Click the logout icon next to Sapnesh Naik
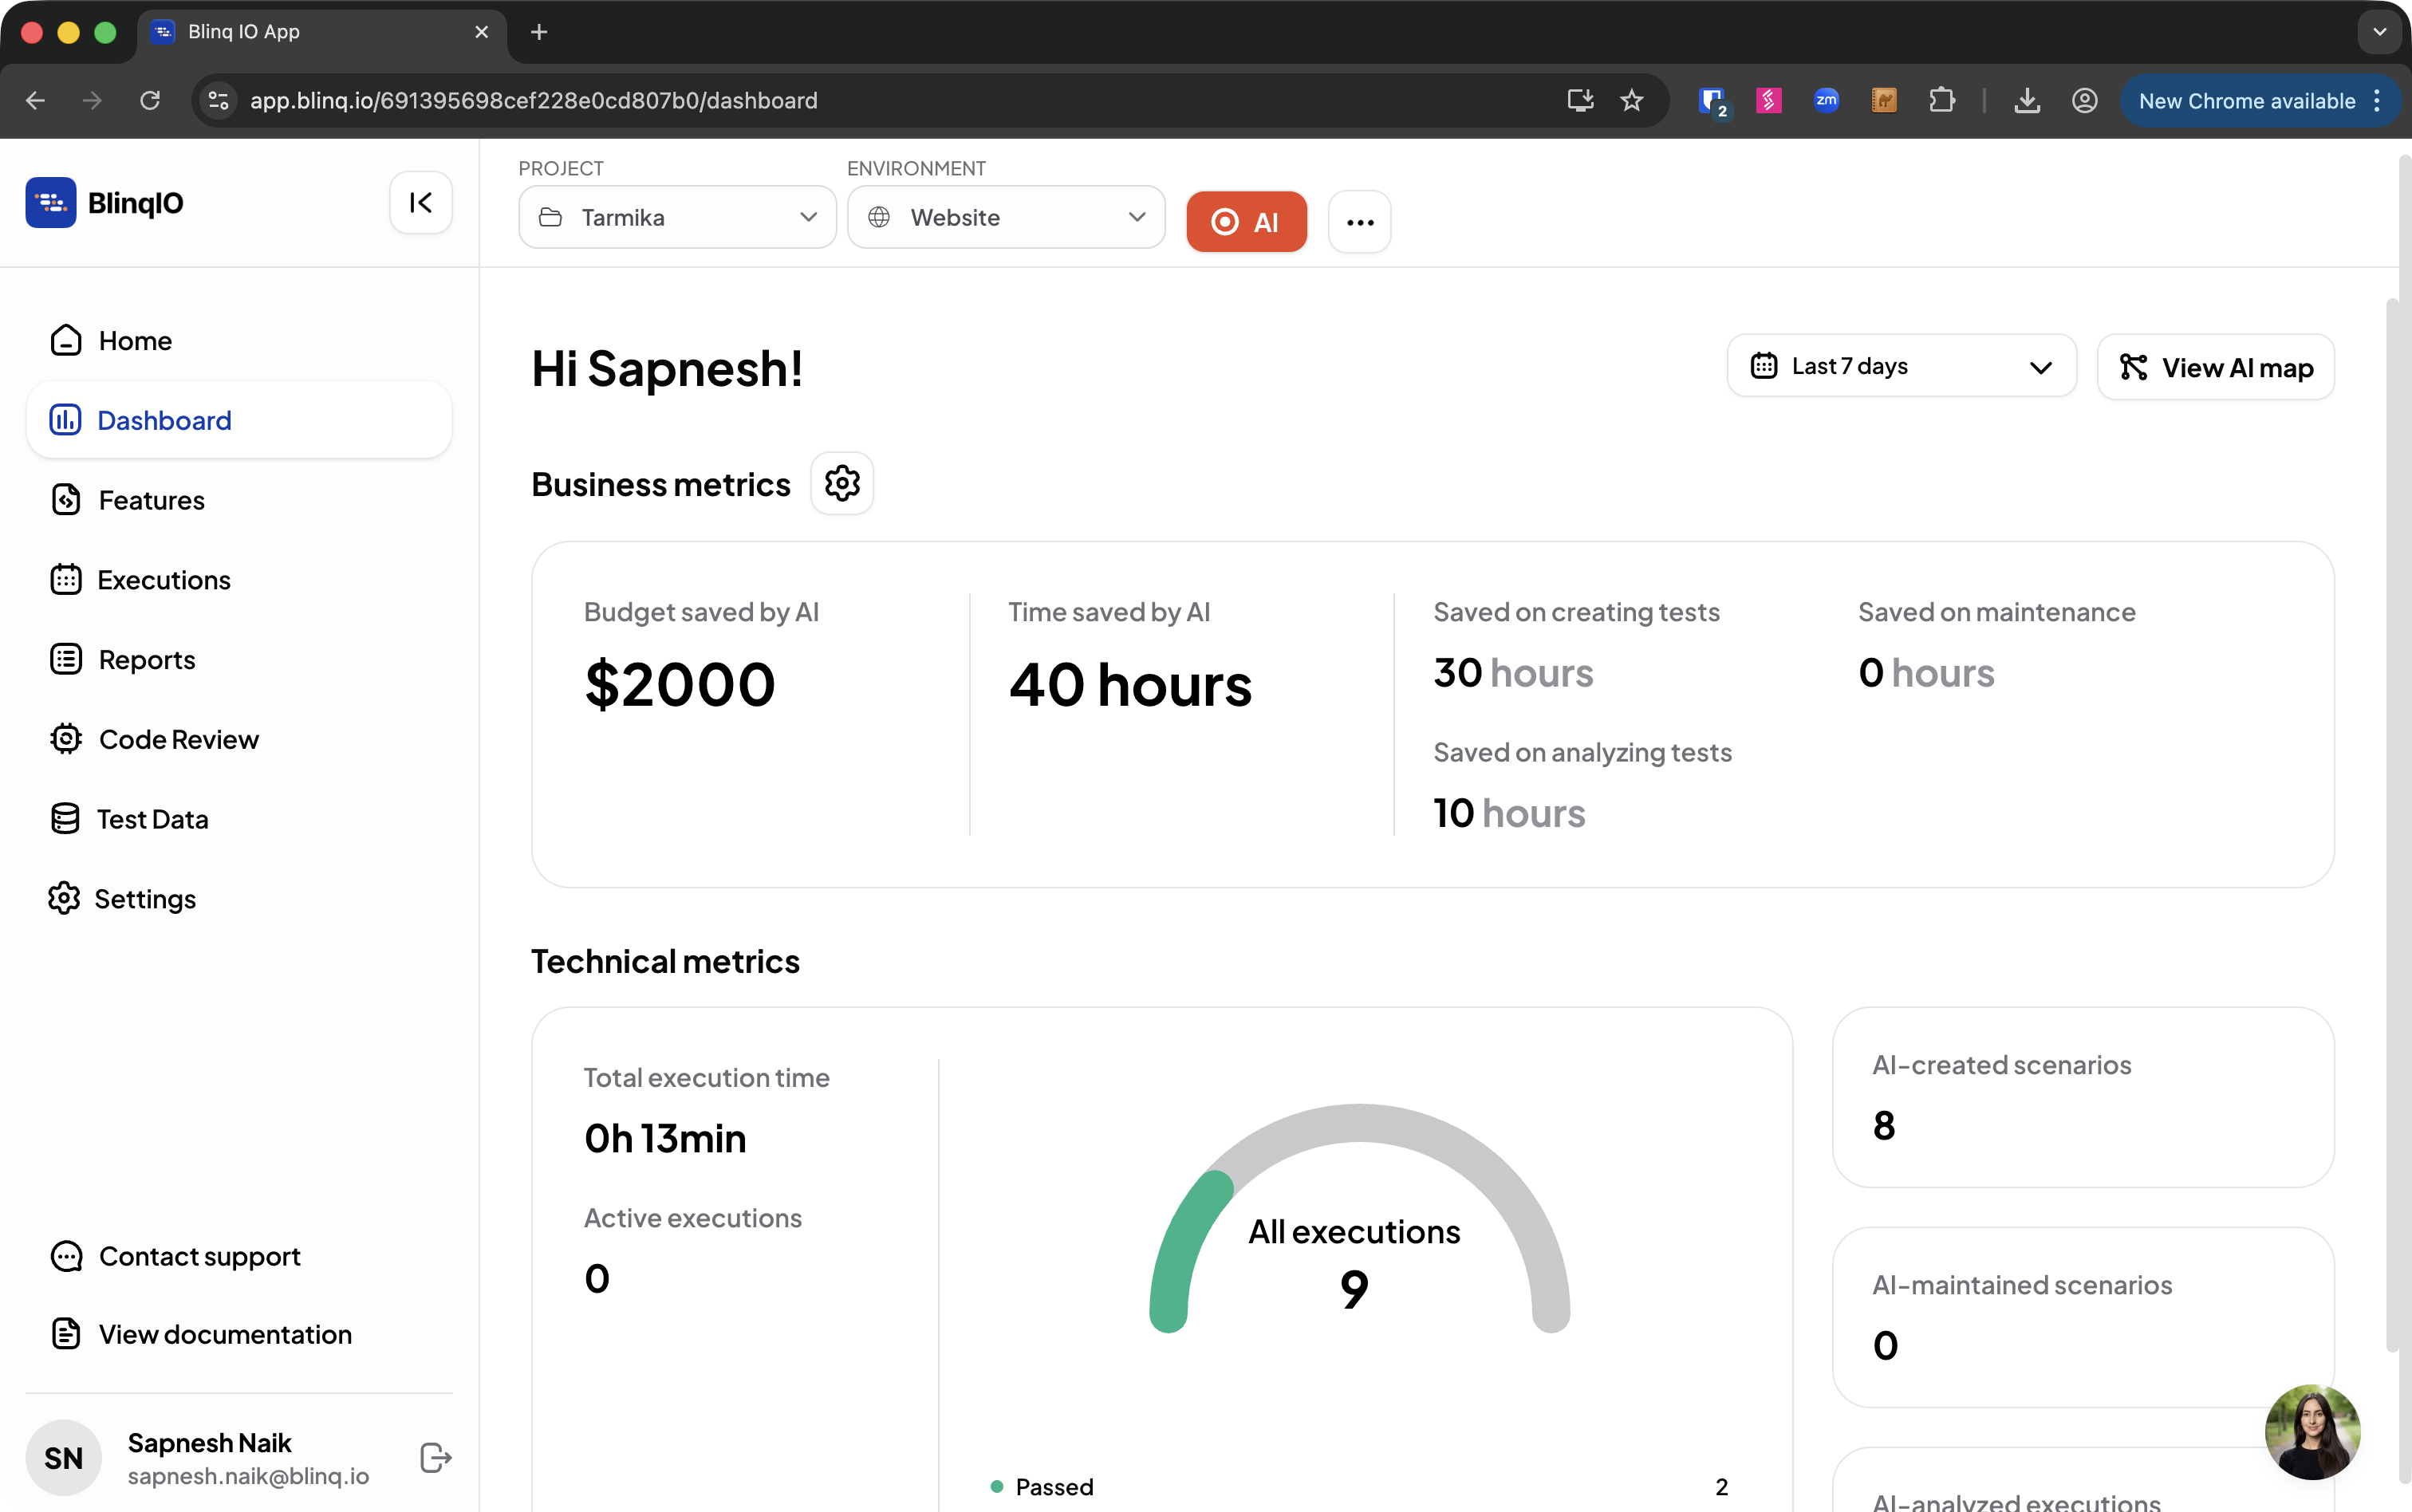 click(436, 1458)
